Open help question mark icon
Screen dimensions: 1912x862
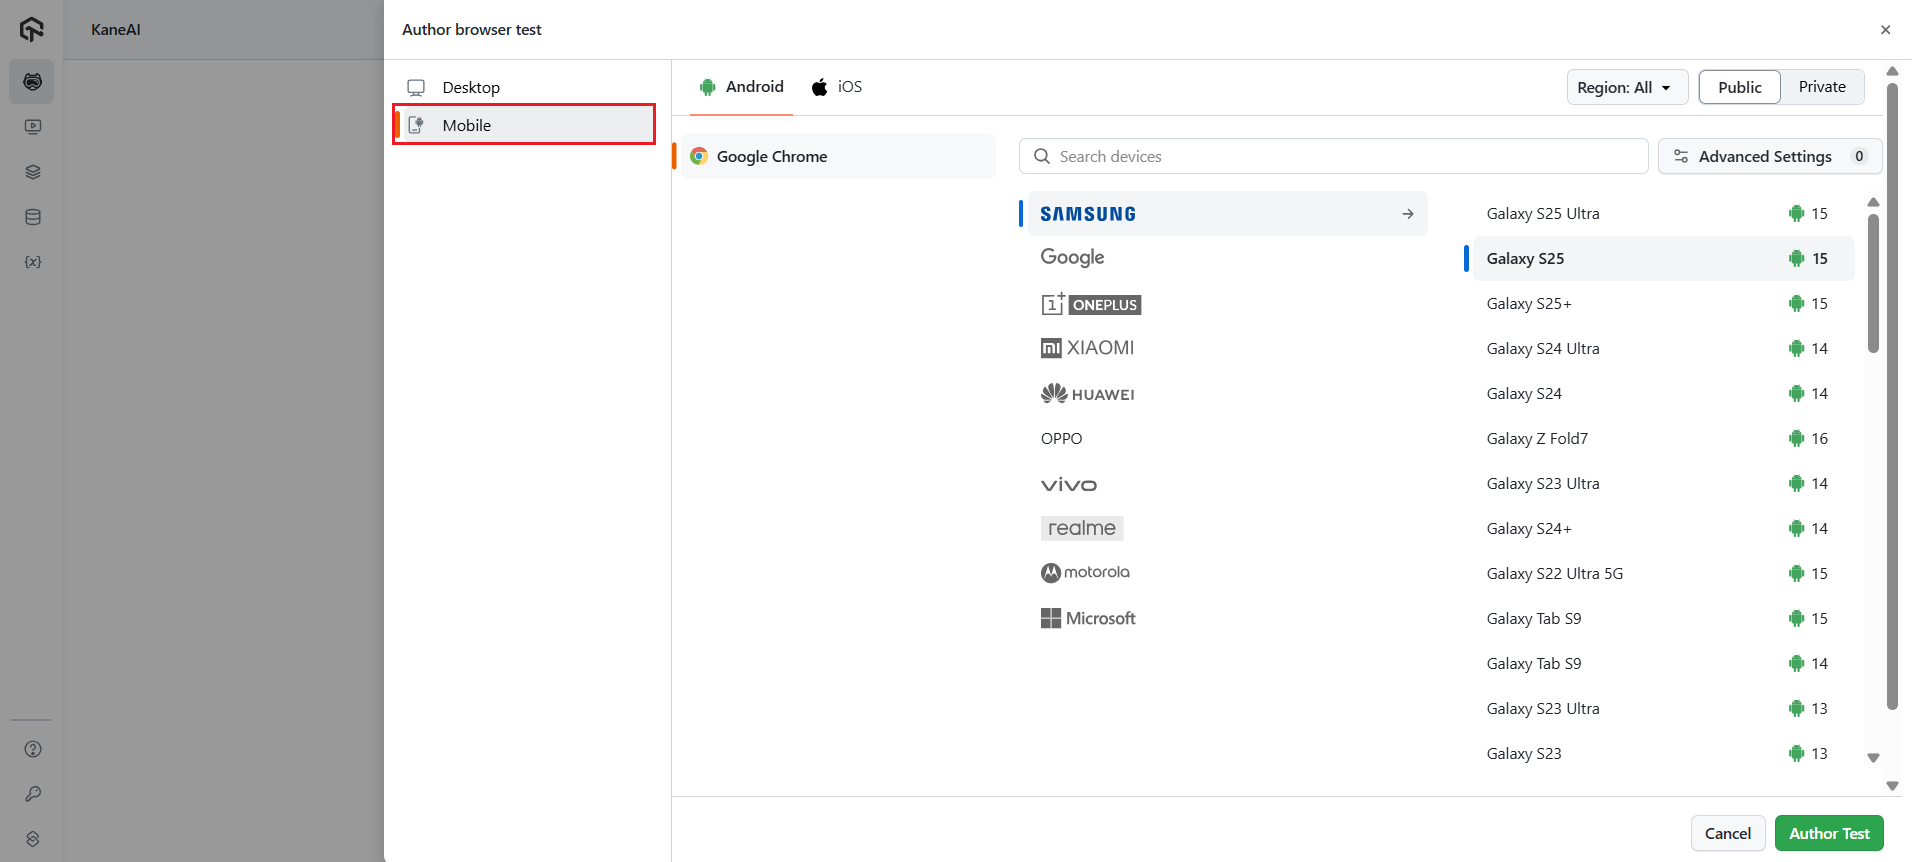[32, 749]
